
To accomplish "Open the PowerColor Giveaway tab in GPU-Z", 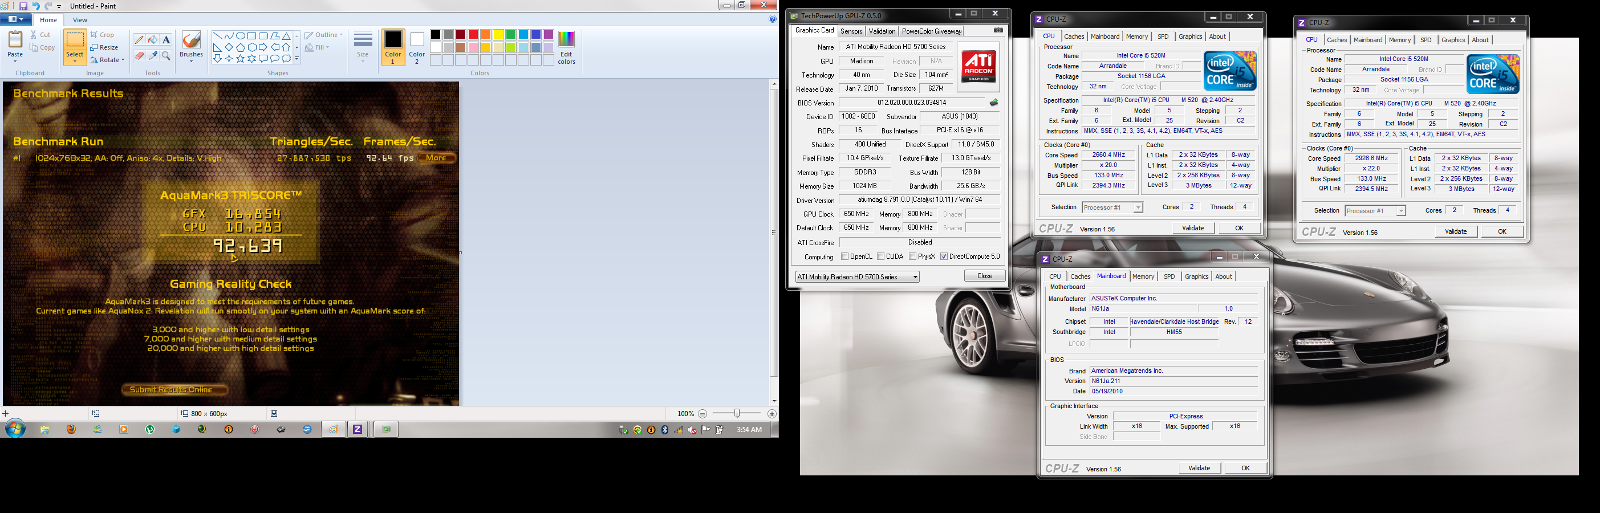I will coord(932,30).
